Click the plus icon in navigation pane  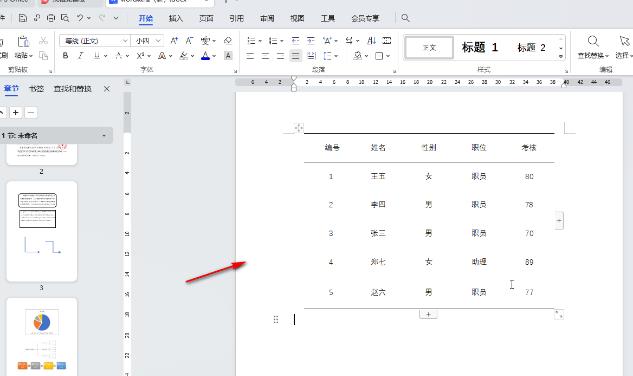16,112
